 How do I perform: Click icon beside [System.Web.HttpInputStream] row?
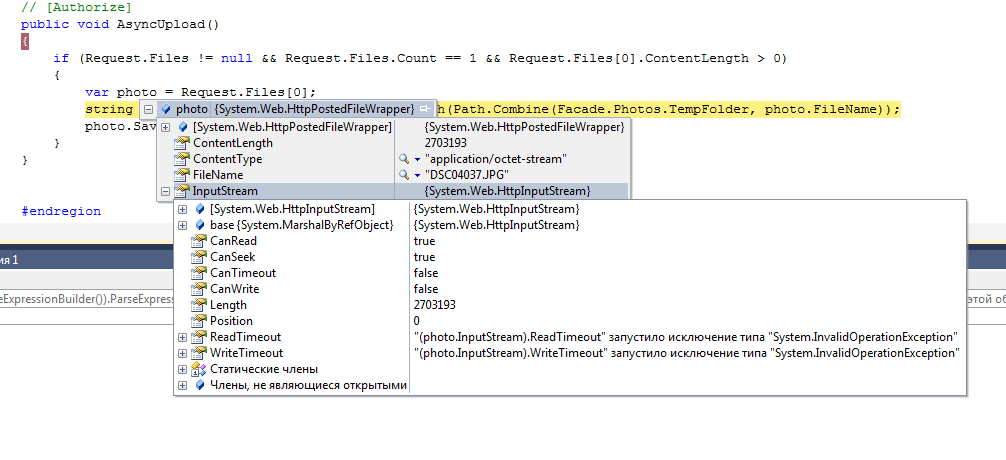click(x=200, y=209)
